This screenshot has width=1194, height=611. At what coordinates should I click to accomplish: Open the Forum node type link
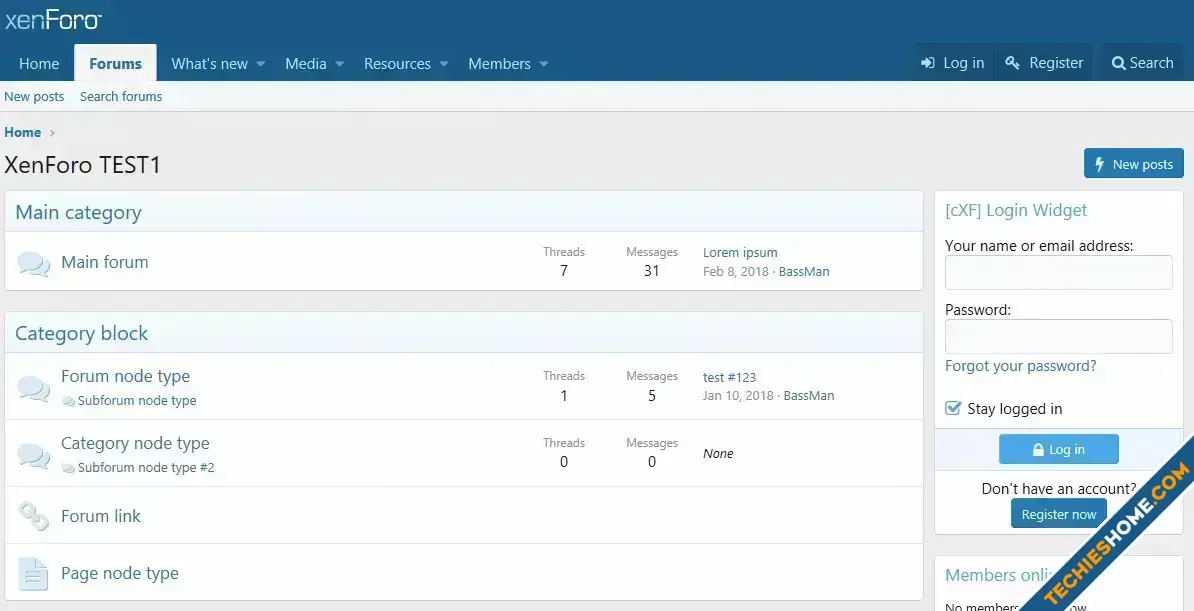tap(126, 376)
